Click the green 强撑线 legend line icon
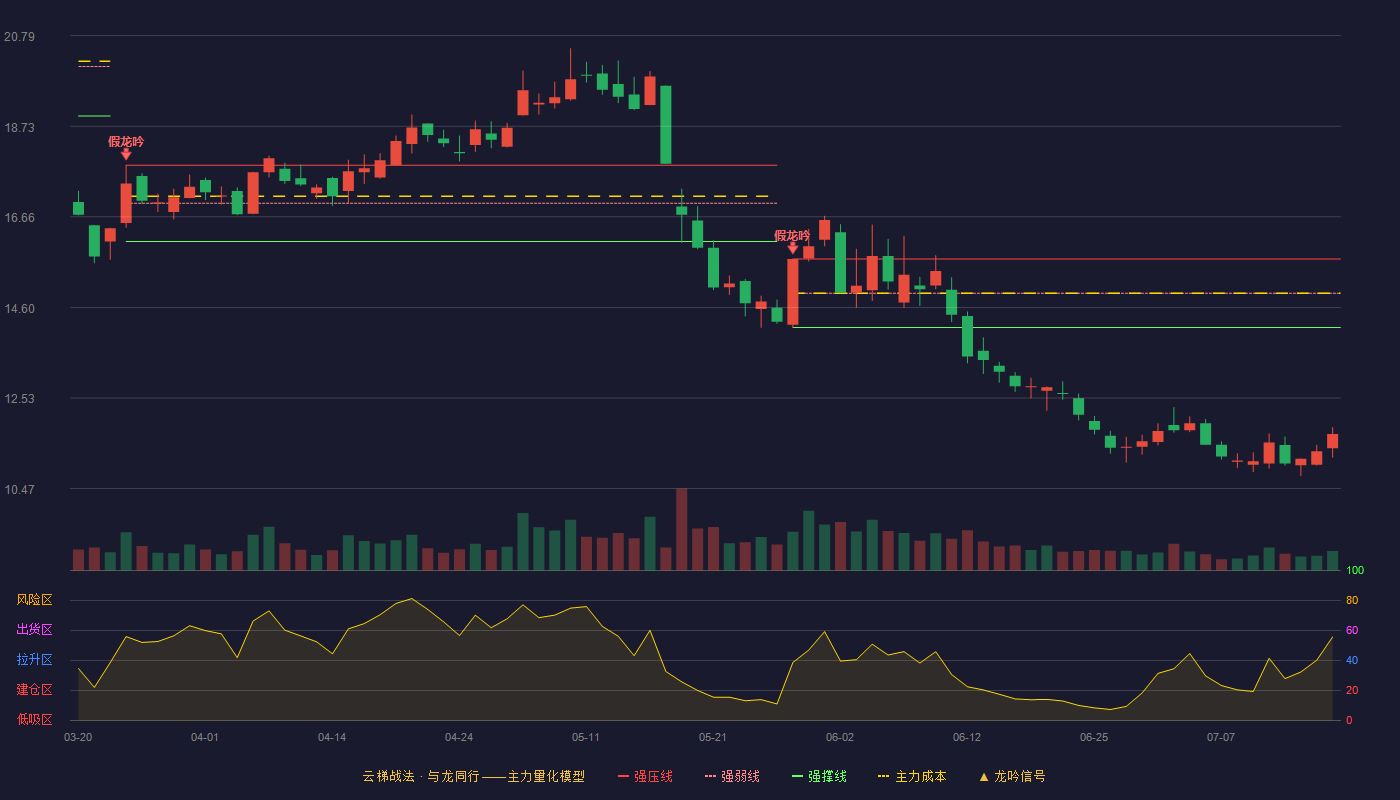Screen dimensions: 1400x800 coord(798,776)
